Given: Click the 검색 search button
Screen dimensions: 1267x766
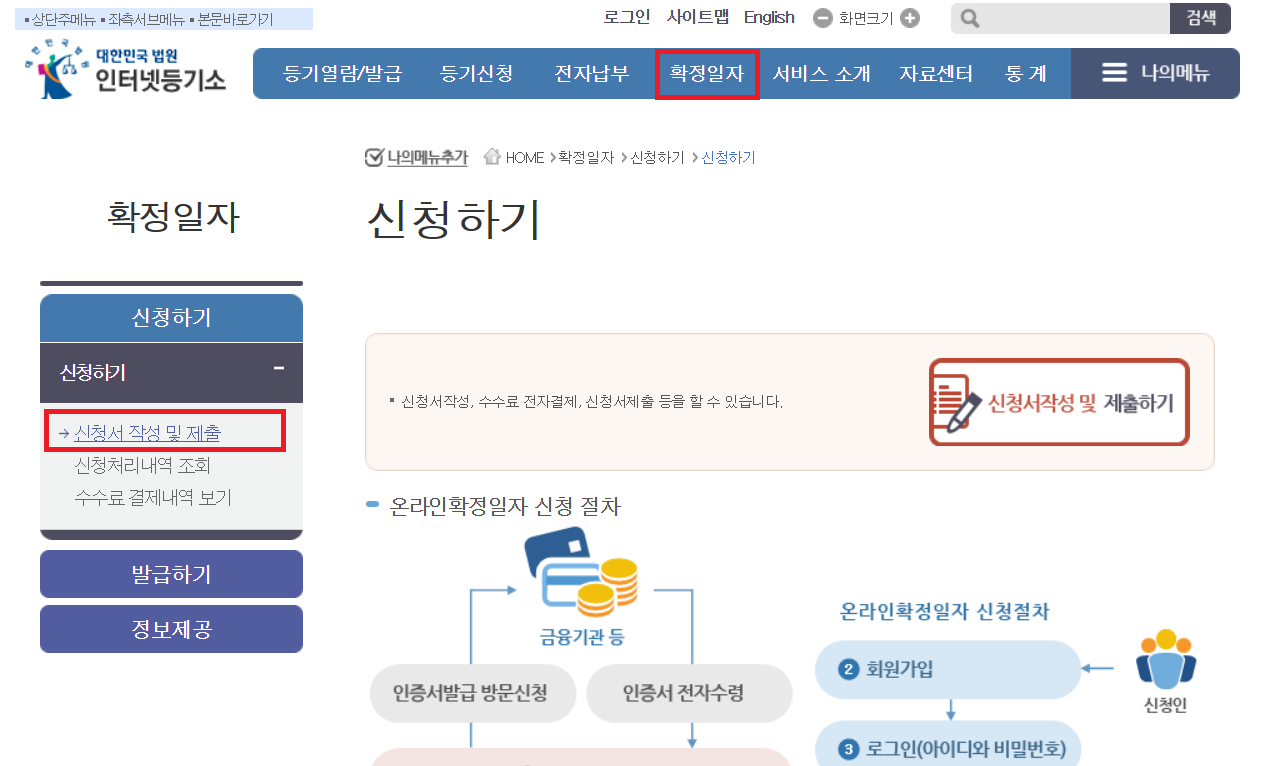Looking at the screenshot, I should 1201,18.
